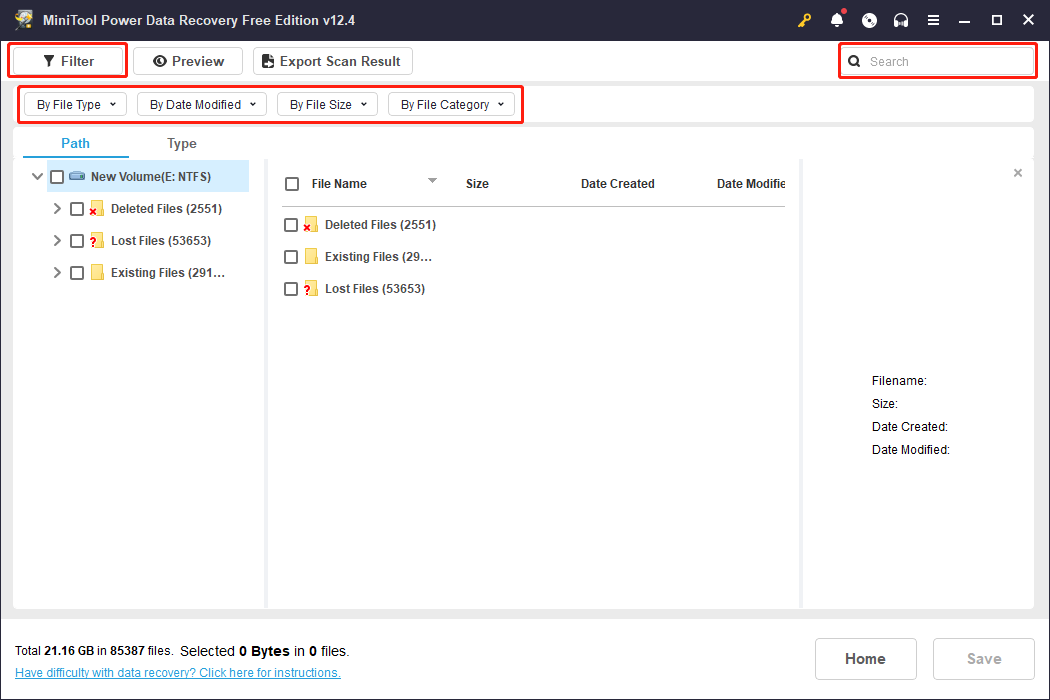The height and width of the screenshot is (700, 1050).
Task: Click the New Volume drive icon in tree
Action: (x=78, y=176)
